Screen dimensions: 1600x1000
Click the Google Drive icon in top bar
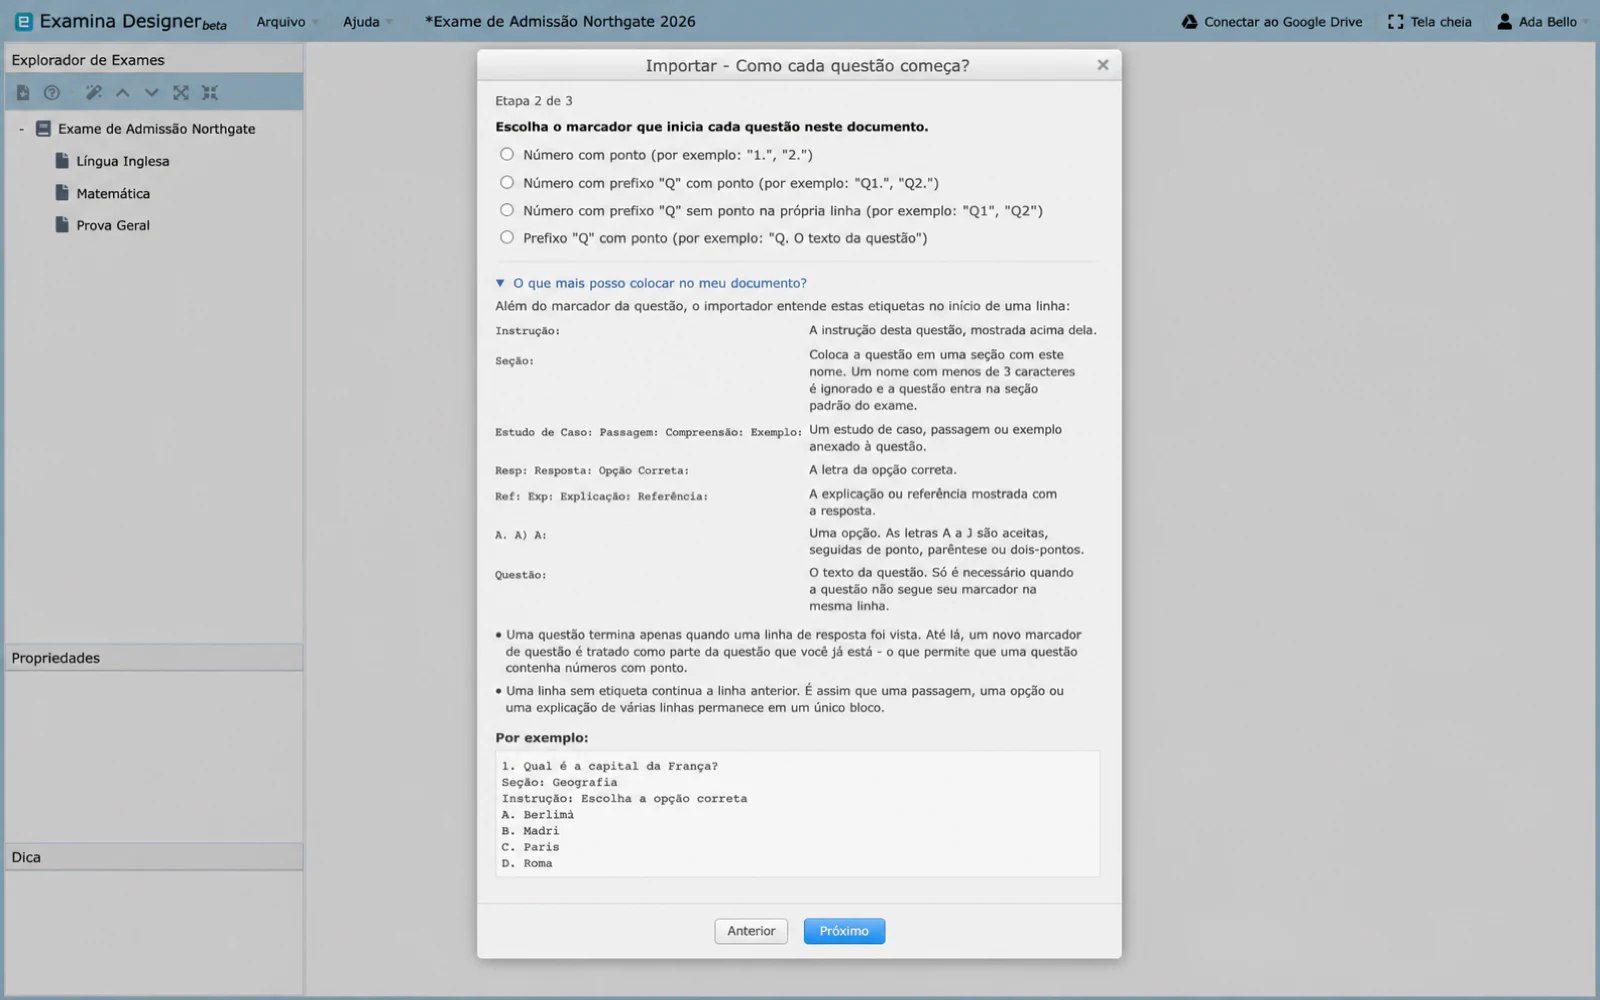pos(1189,22)
